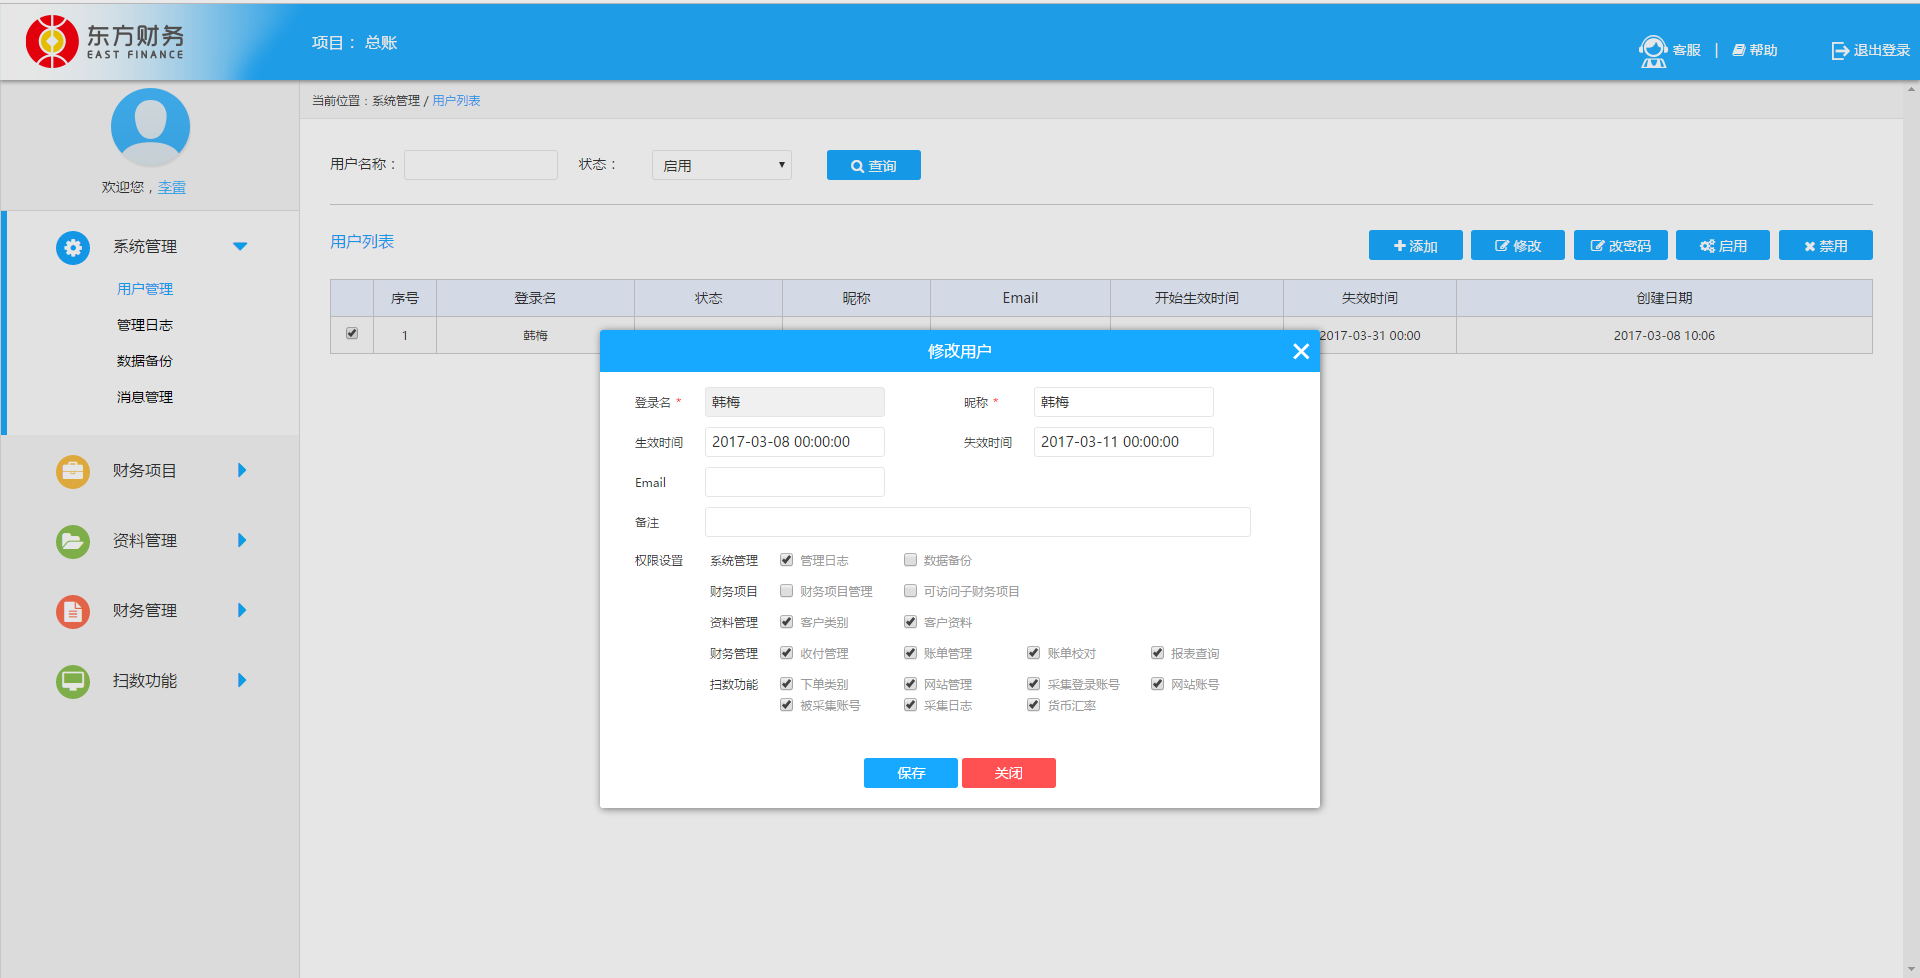Click the 系统管理 gear icon

click(x=73, y=247)
